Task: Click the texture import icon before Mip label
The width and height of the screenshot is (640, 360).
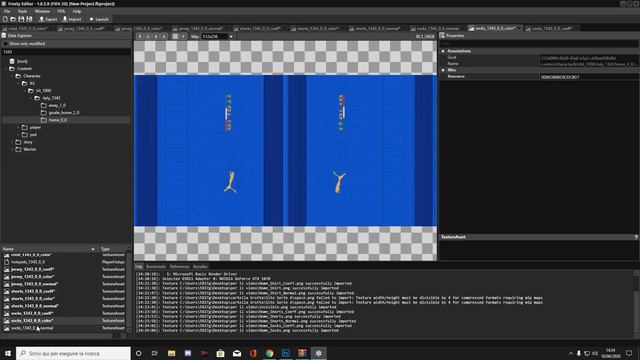Action: (x=183, y=36)
